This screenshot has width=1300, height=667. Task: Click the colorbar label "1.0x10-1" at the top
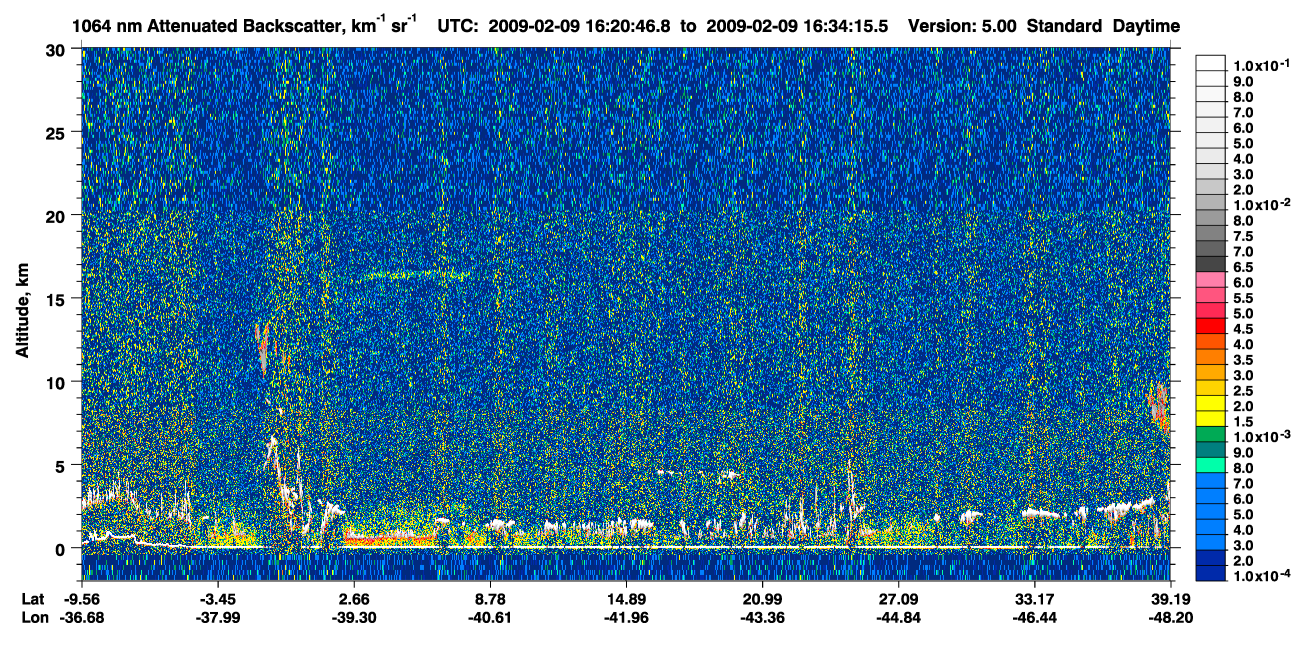click(x=1260, y=64)
